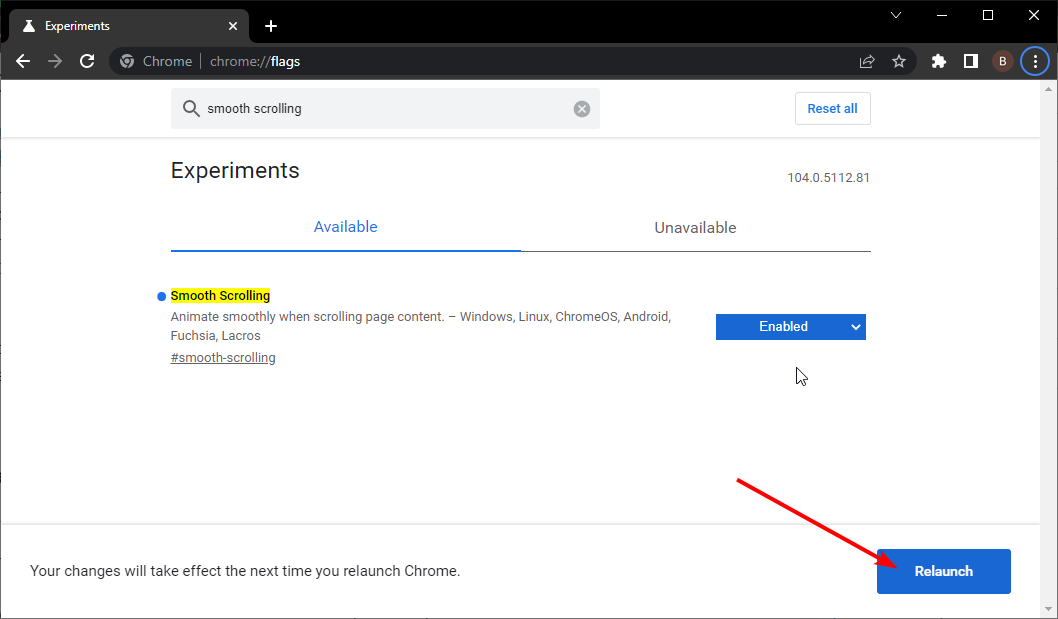Minimize the Chrome window
The width and height of the screenshot is (1058, 619).
[x=942, y=15]
